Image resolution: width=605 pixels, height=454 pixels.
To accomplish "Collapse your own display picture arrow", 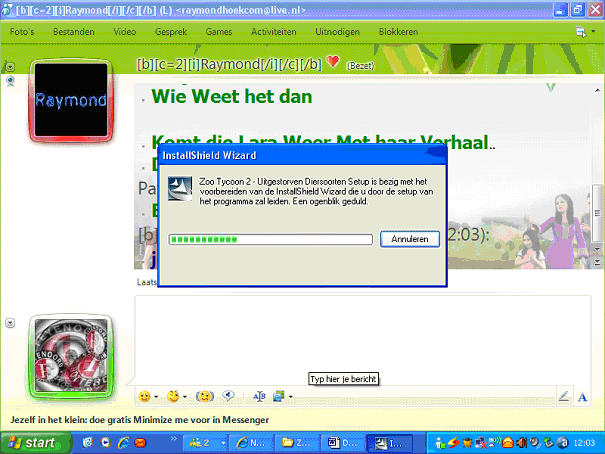I will tap(10, 322).
